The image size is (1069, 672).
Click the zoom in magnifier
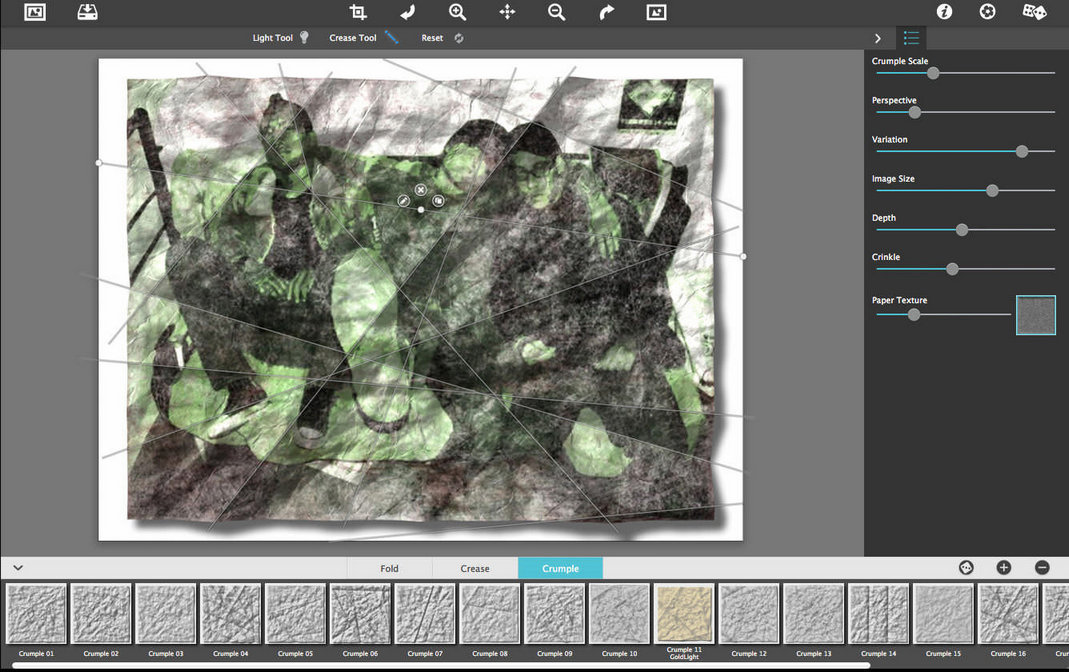click(x=457, y=12)
